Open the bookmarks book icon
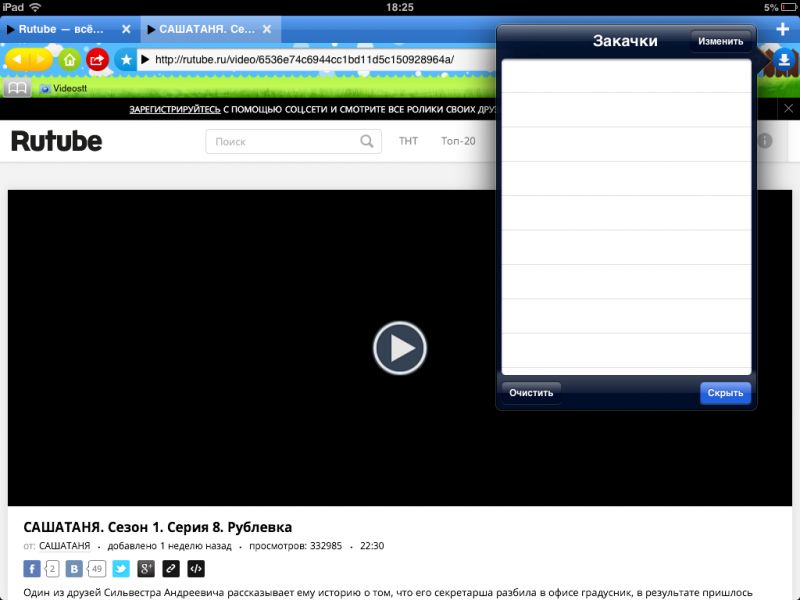 coord(17,88)
